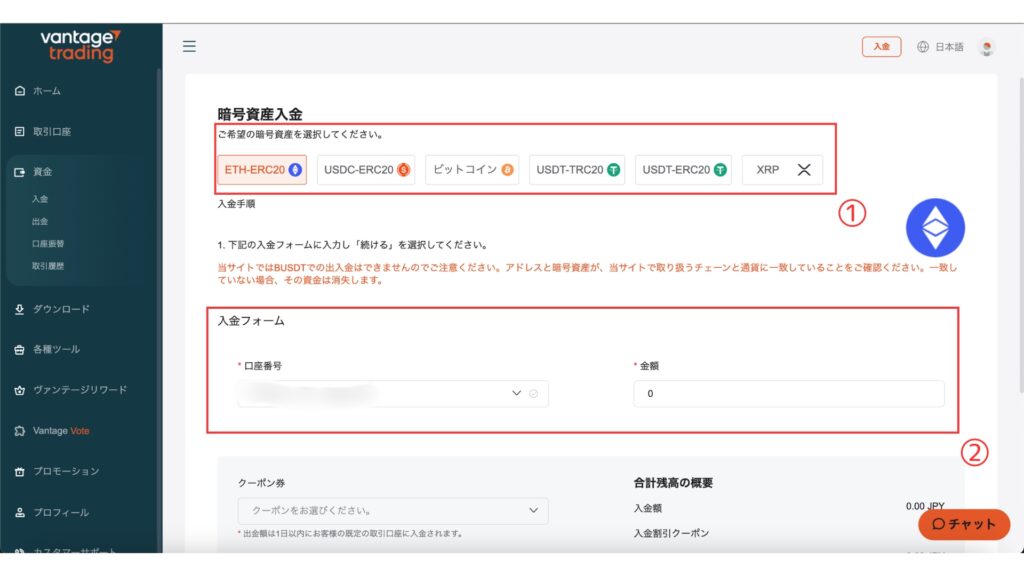
Task: Click the user profile avatar
Action: (x=986, y=47)
